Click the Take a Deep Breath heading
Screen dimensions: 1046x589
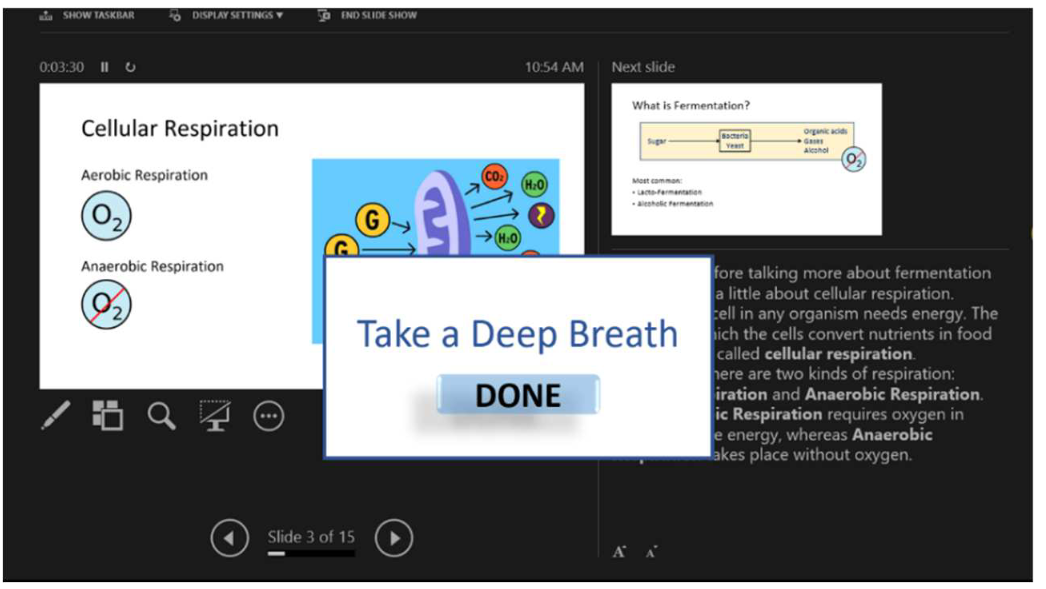coord(517,334)
